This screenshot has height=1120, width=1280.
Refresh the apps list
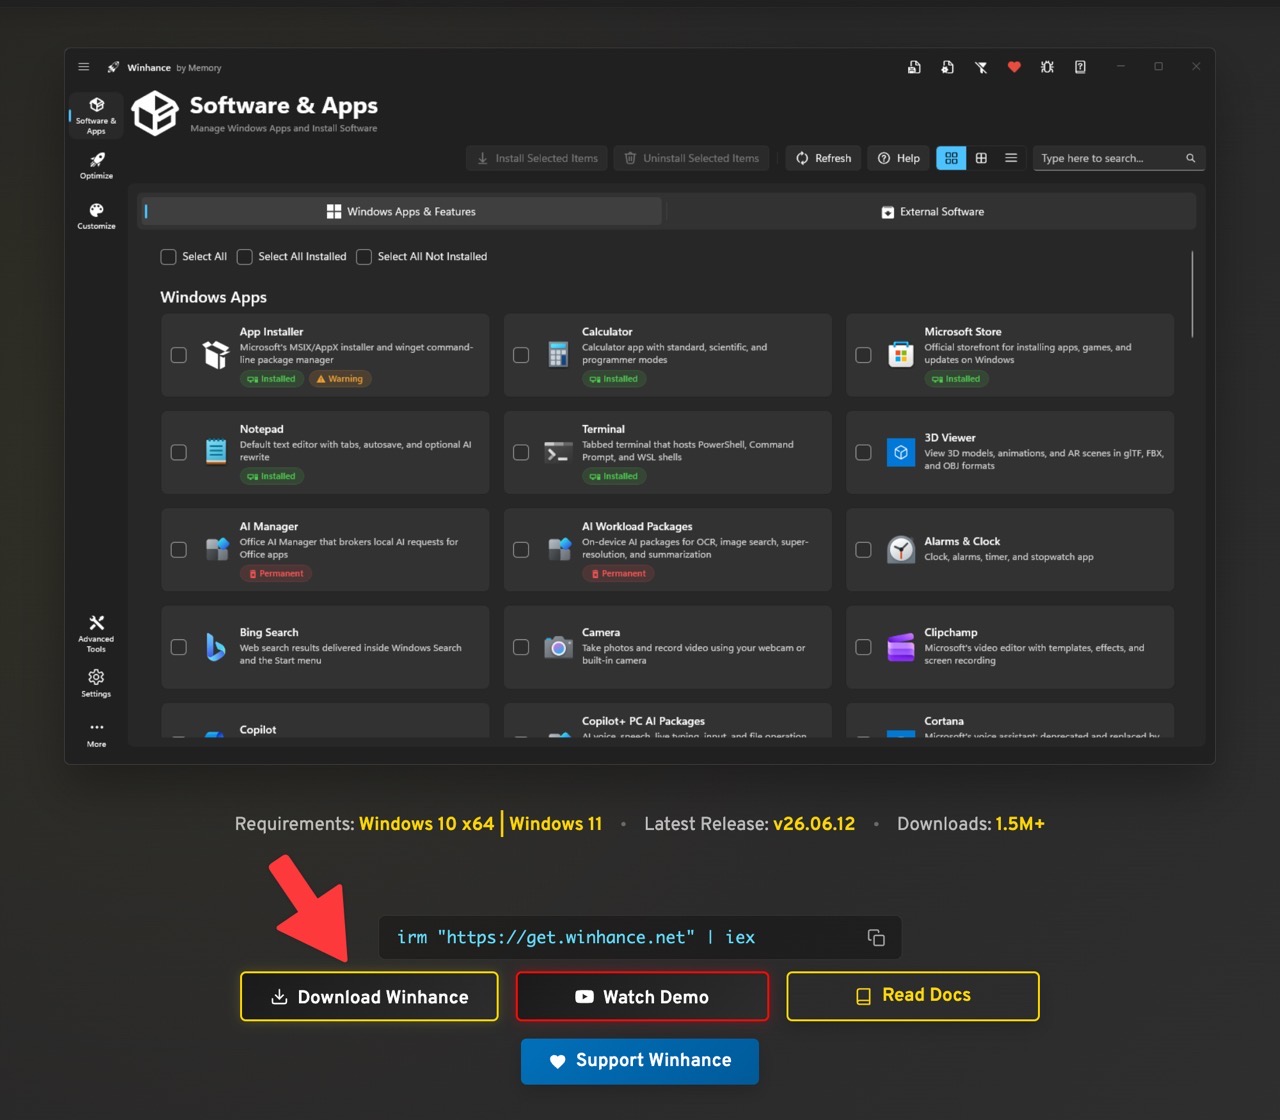[823, 158]
